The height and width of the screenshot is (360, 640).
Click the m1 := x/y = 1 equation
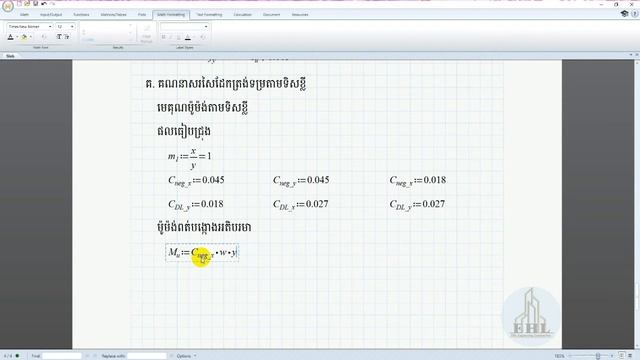[189, 159]
